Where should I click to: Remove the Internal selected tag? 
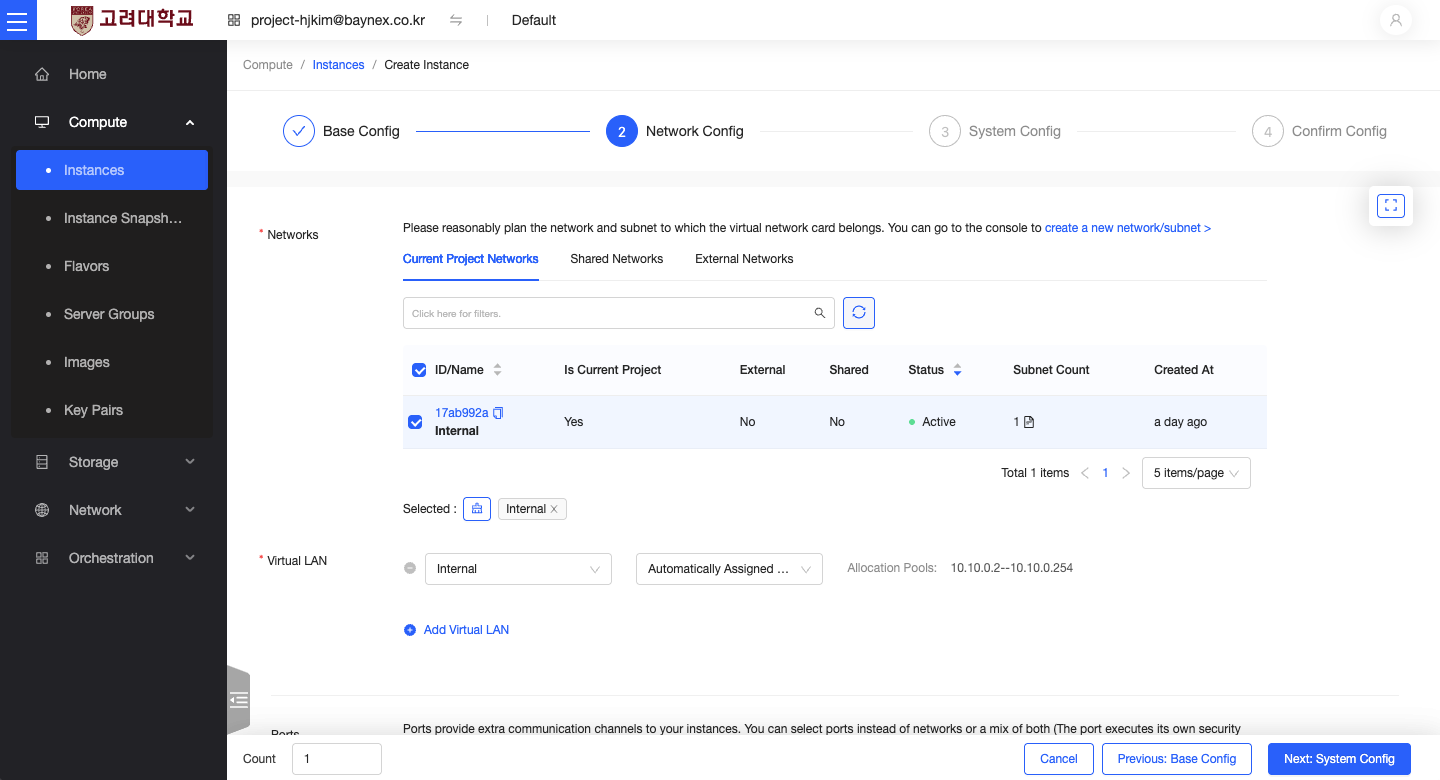[x=554, y=509]
